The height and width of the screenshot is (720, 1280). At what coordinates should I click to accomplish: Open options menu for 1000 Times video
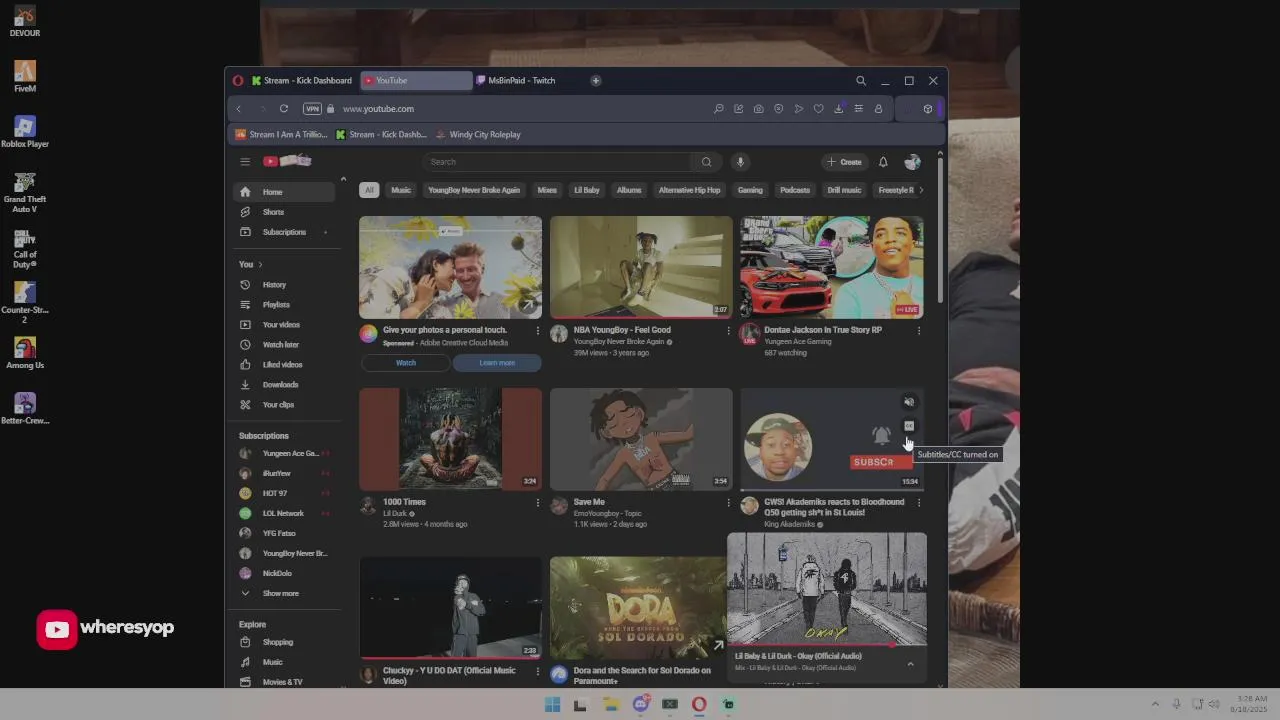pyautogui.click(x=537, y=503)
